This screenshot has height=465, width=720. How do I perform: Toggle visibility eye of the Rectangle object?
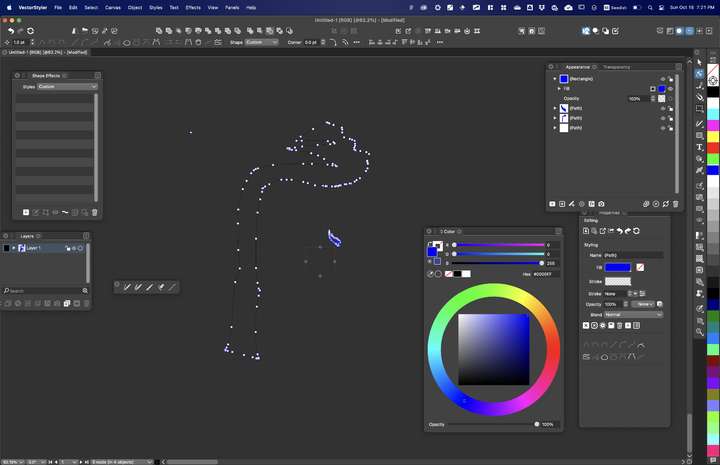[x=663, y=79]
